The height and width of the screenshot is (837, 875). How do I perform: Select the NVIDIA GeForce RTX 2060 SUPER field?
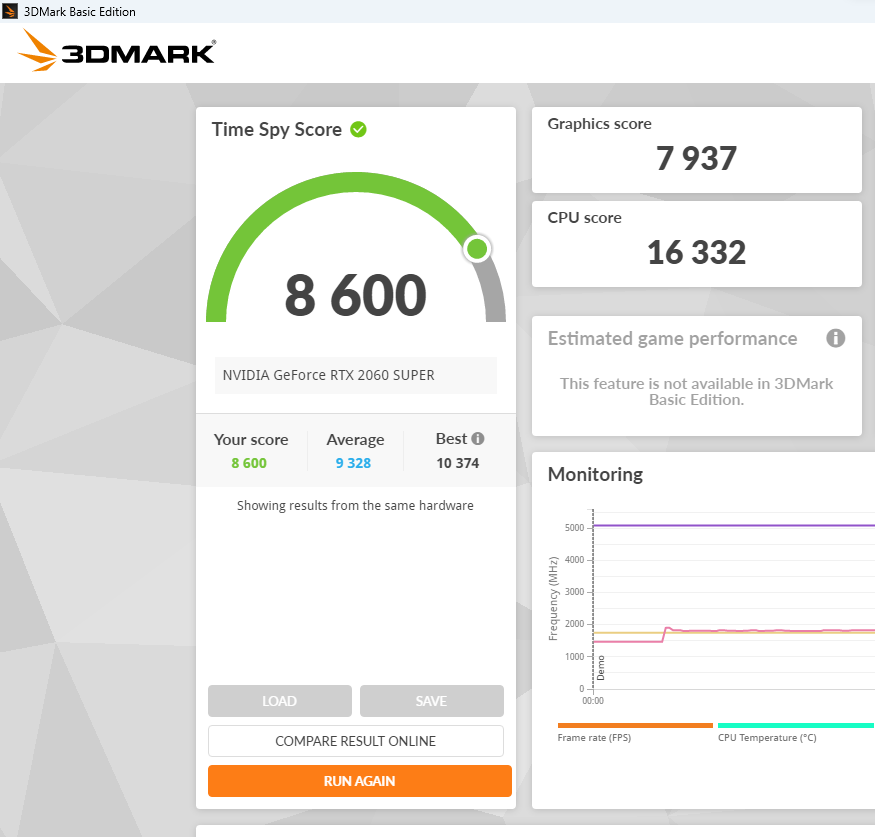[355, 376]
